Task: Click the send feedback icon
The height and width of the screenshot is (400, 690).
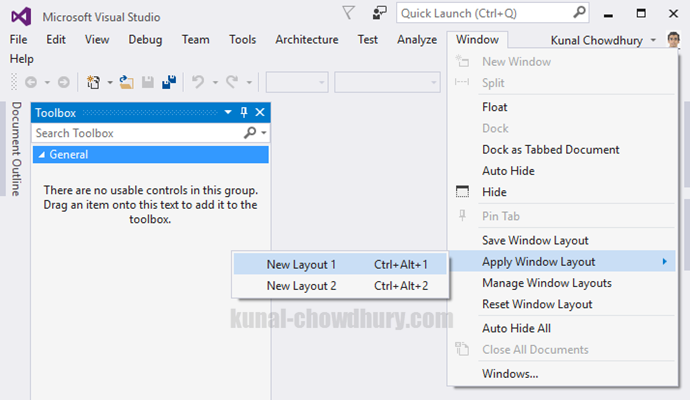Action: [x=379, y=13]
